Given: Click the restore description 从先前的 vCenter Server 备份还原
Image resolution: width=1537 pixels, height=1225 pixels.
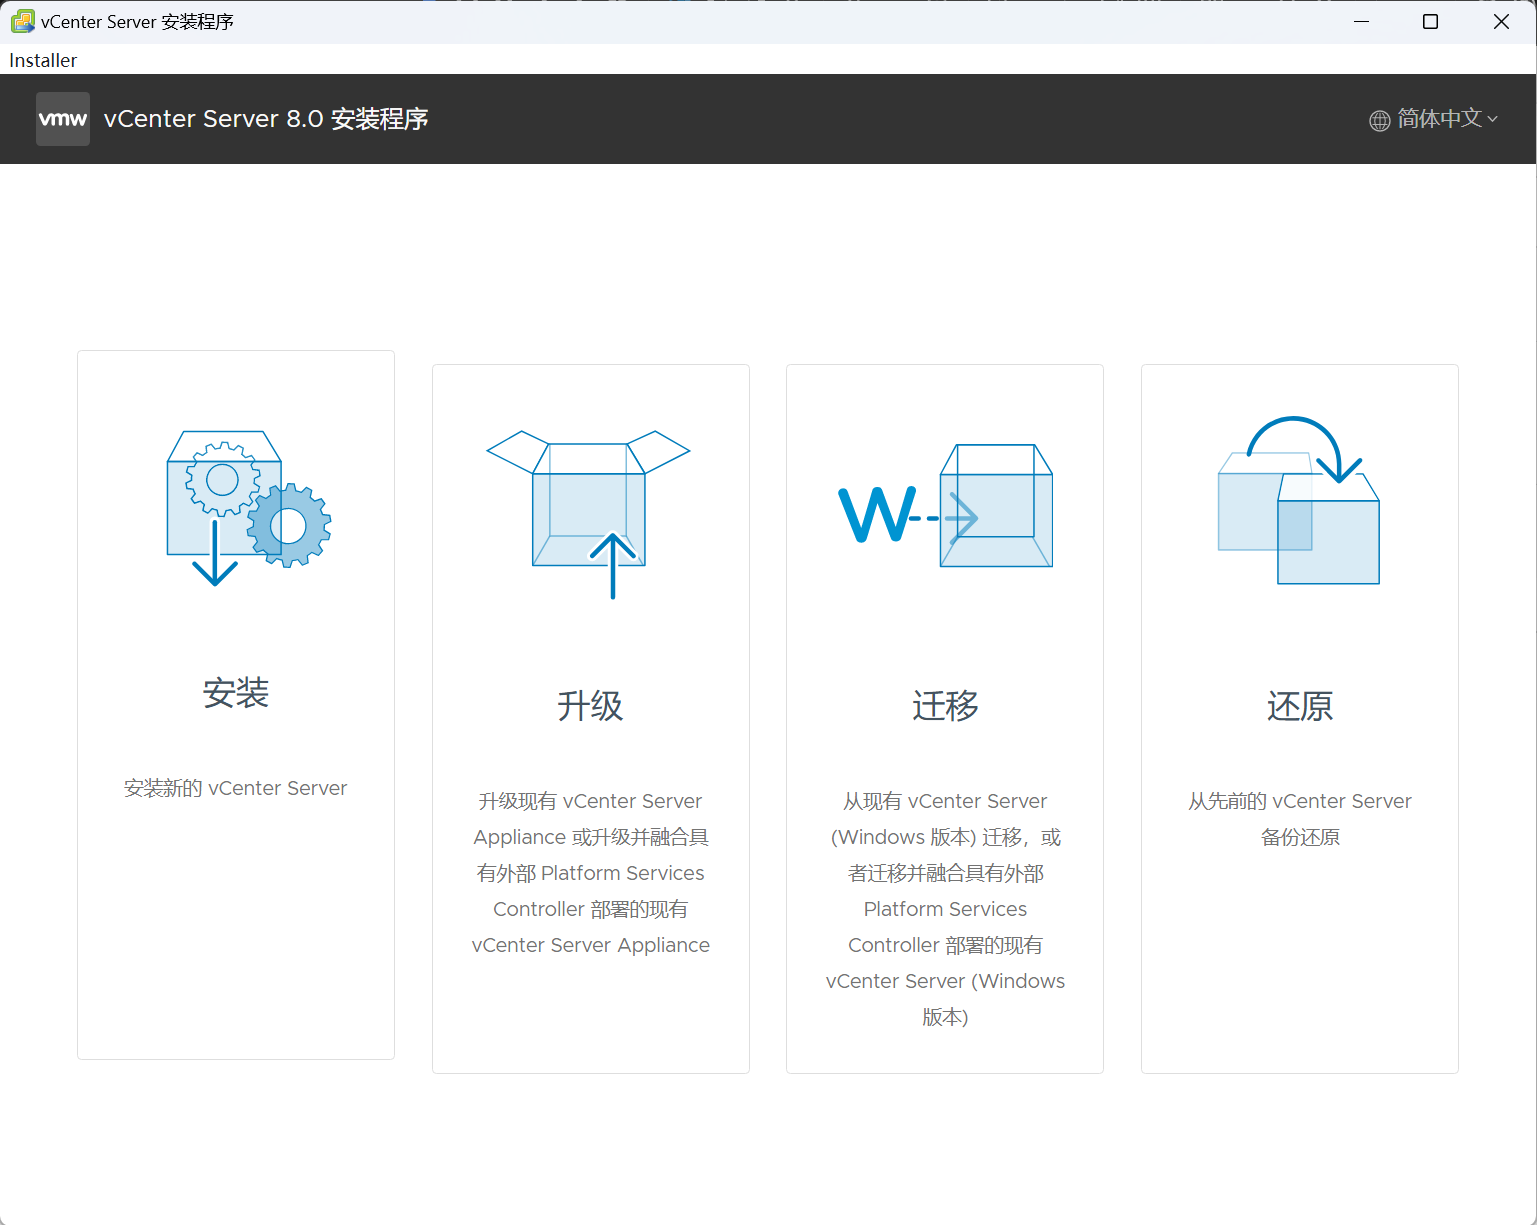Looking at the screenshot, I should pyautogui.click(x=1300, y=819).
